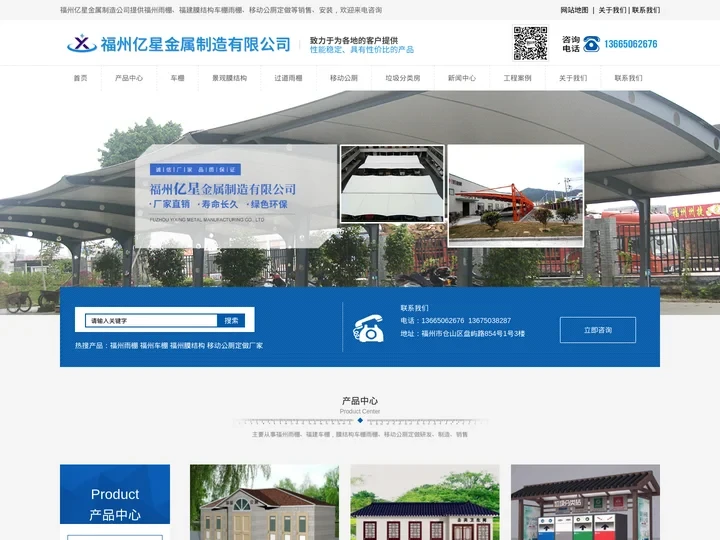Click the header slogan 致力于为各地的客户提供

point(354,40)
